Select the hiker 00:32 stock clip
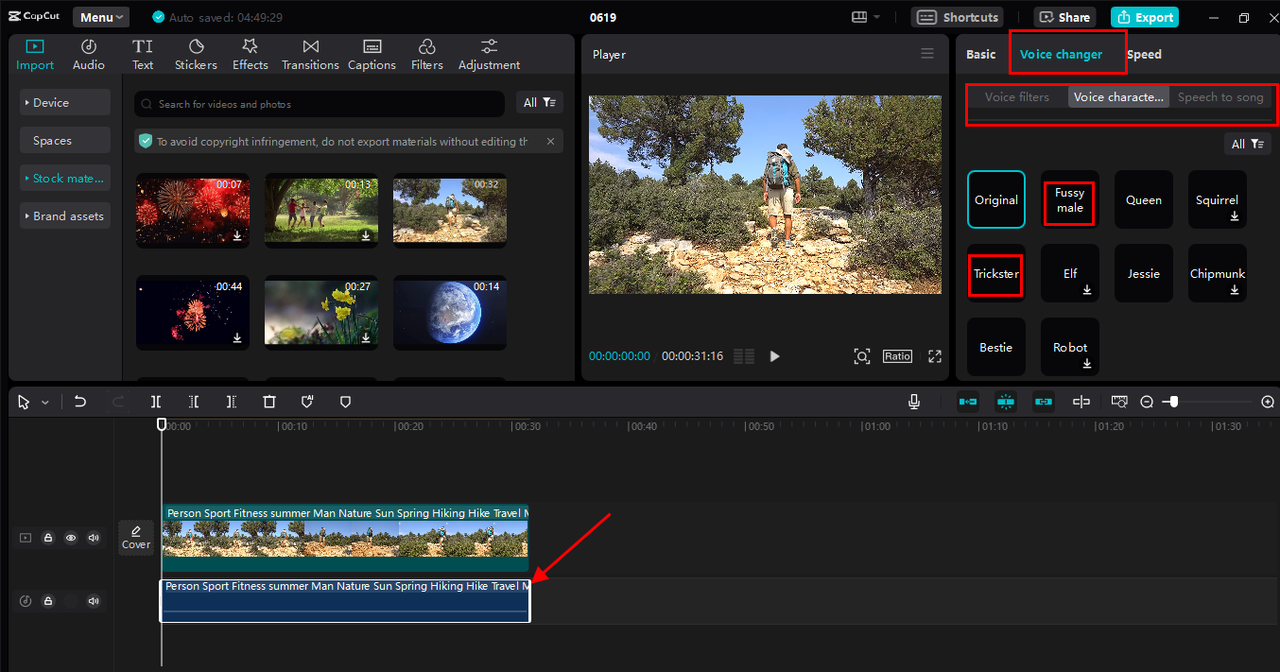1280x672 pixels. (x=450, y=210)
